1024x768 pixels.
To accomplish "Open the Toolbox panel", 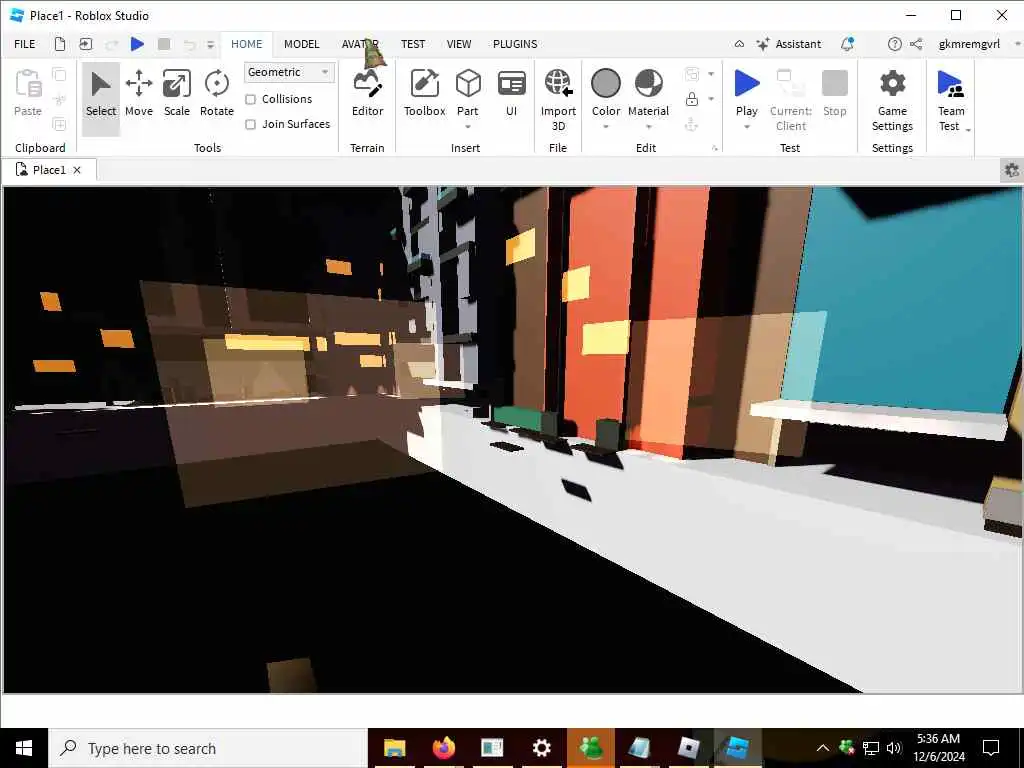I will pyautogui.click(x=424, y=94).
